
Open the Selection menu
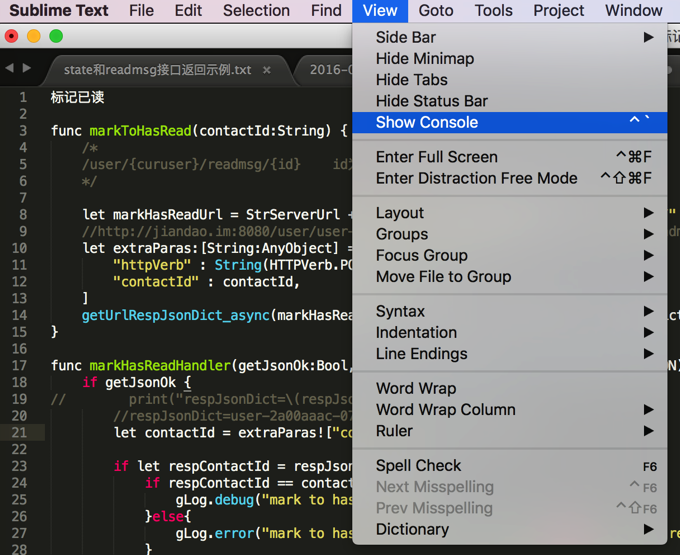[x=256, y=11]
